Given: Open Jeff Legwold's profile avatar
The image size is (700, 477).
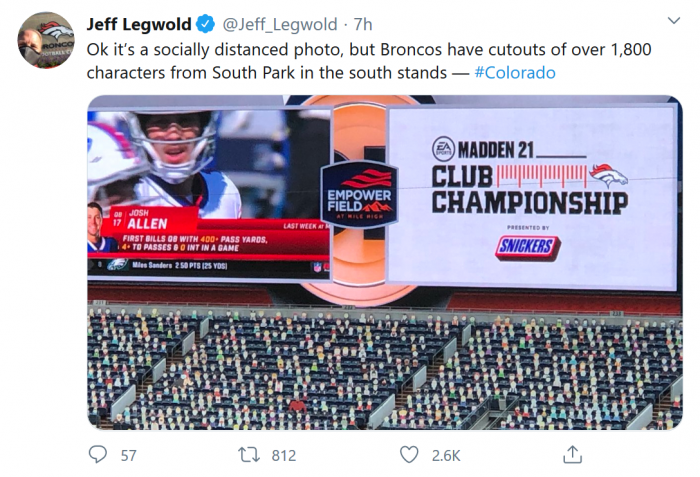Looking at the screenshot, I should click(x=46, y=40).
